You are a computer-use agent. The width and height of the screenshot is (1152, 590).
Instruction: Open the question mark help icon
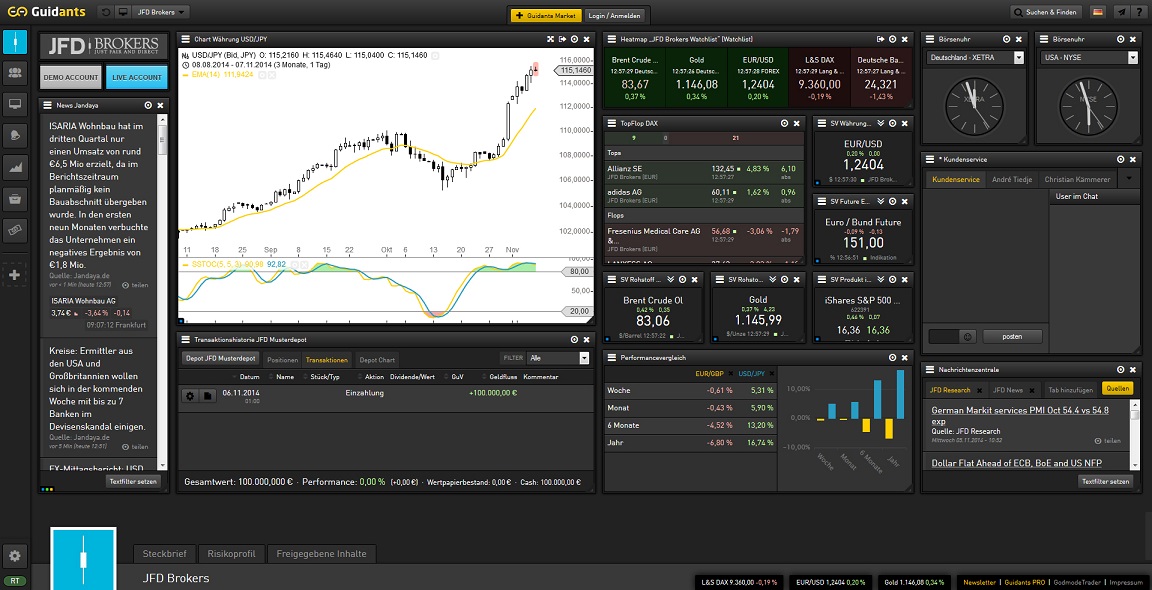[x=1138, y=12]
